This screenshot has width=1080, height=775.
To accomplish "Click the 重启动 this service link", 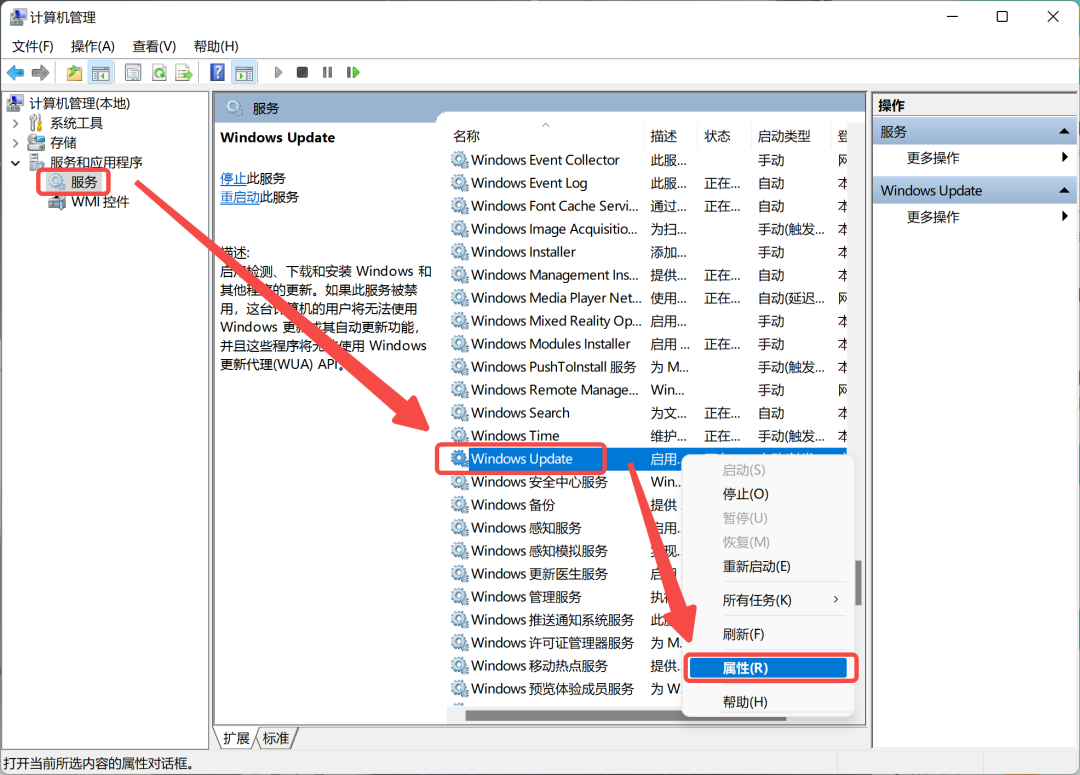I will click(240, 197).
